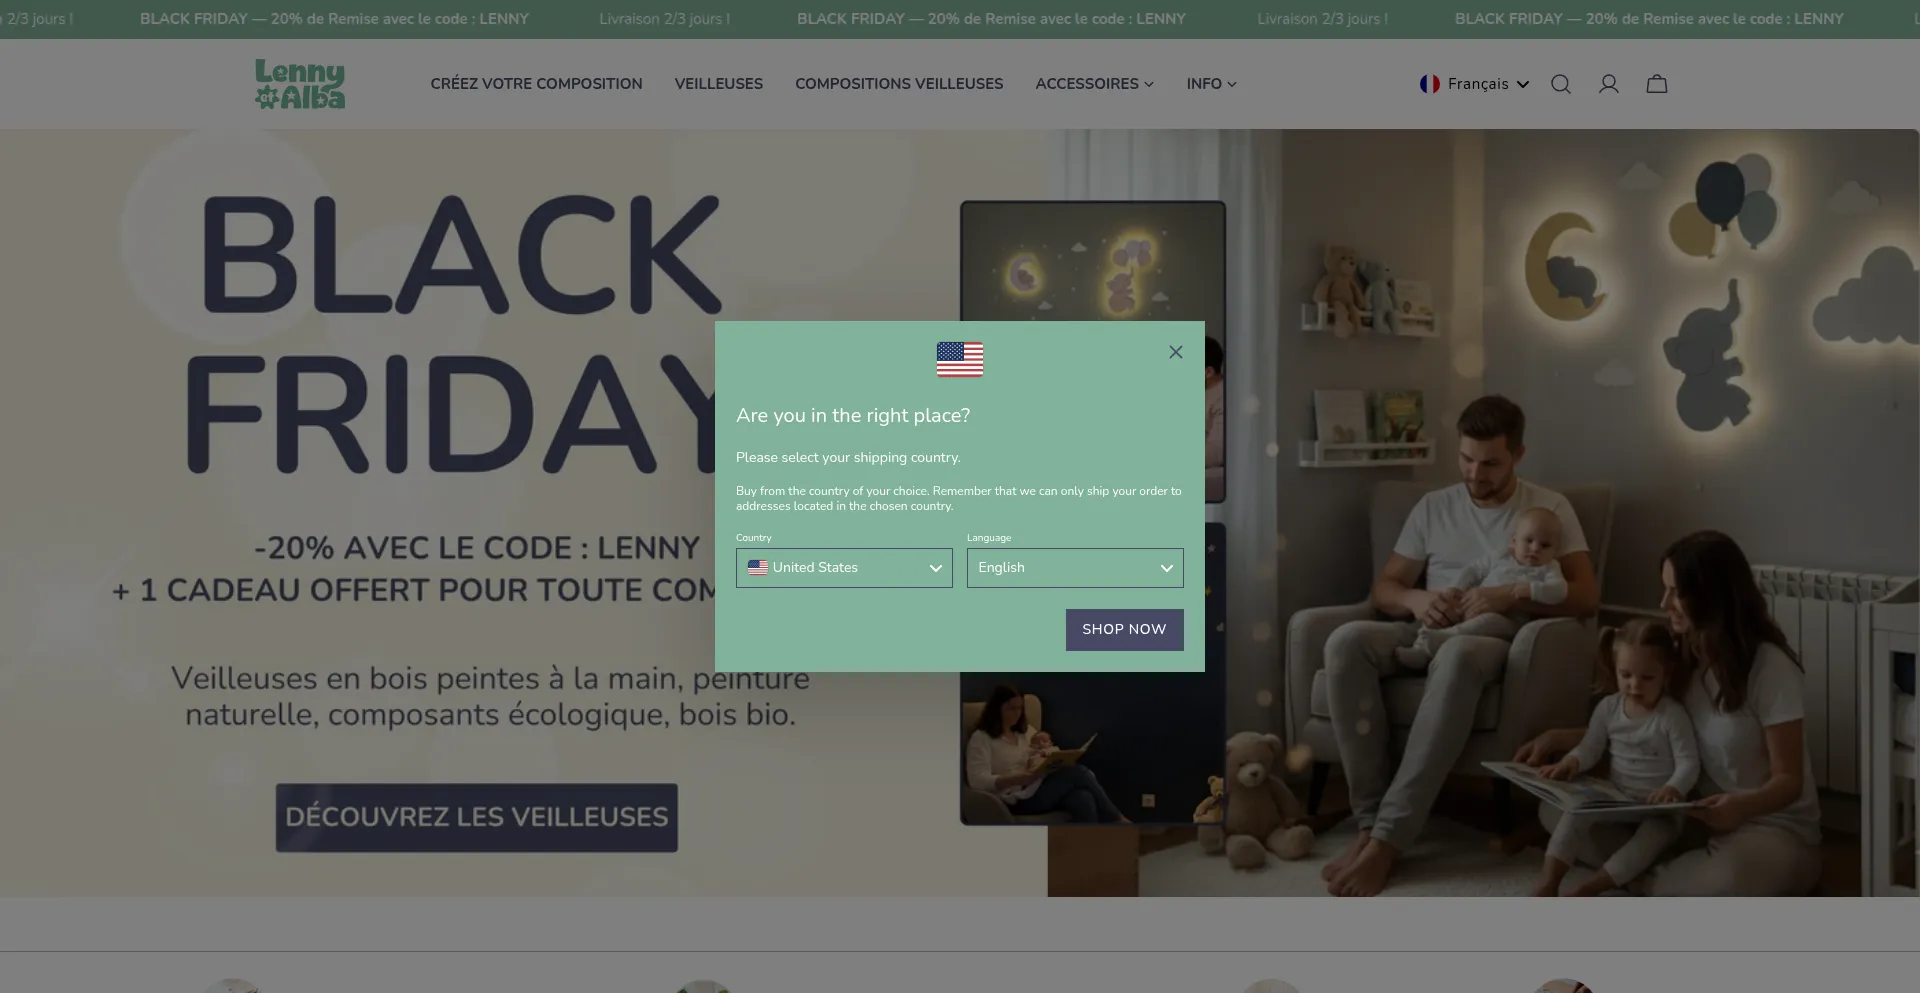1920x993 pixels.
Task: Open Compositions veilleuses menu item
Action: pyautogui.click(x=899, y=84)
